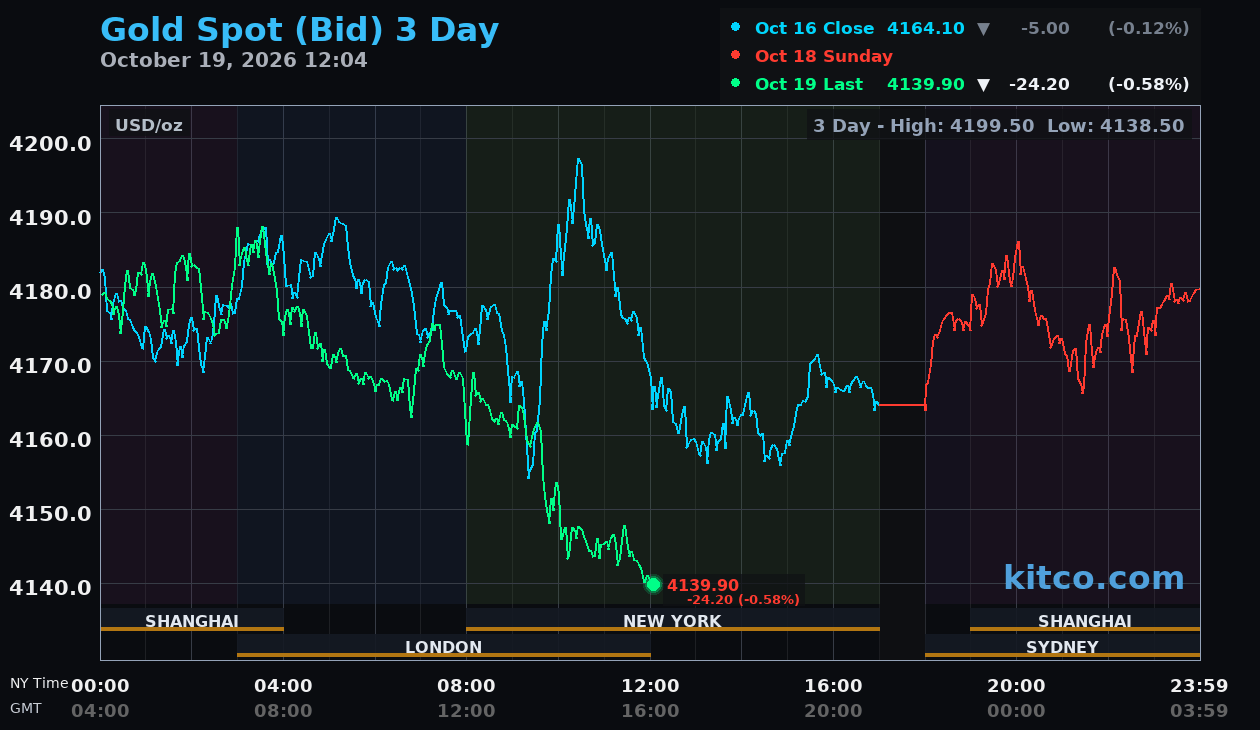Click the SYDNEY session bar

1062,646
